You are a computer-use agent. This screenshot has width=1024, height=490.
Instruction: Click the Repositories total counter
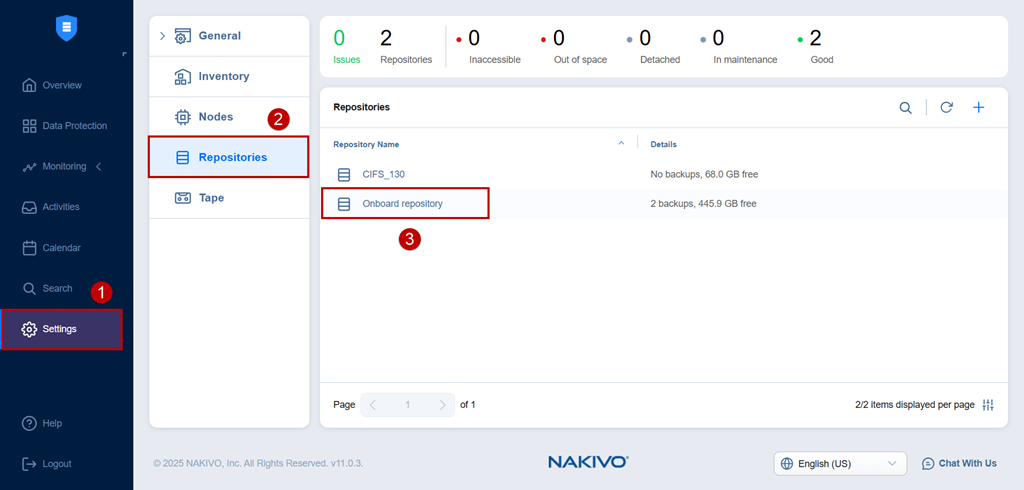pos(406,47)
